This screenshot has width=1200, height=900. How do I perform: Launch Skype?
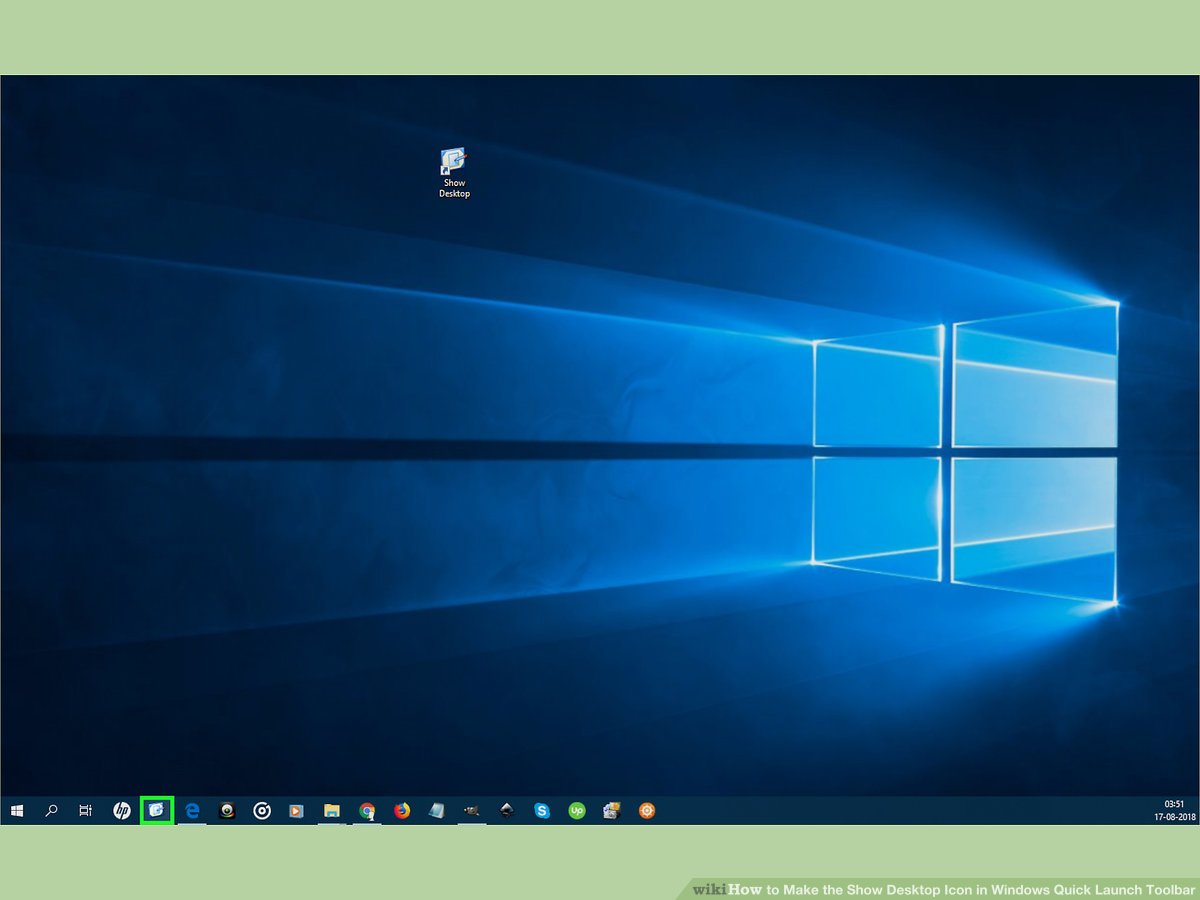(x=541, y=810)
